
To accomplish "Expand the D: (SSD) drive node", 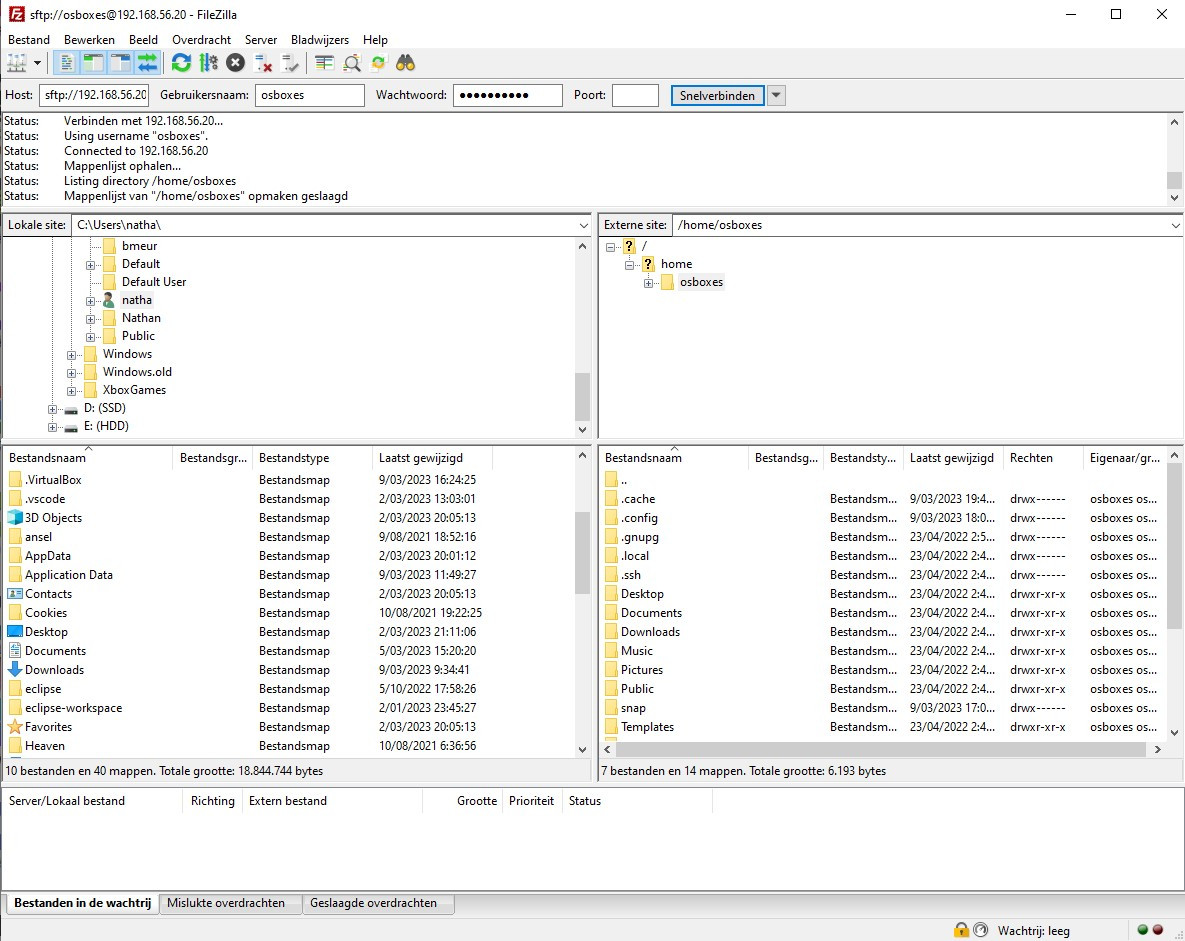I will click(52, 409).
